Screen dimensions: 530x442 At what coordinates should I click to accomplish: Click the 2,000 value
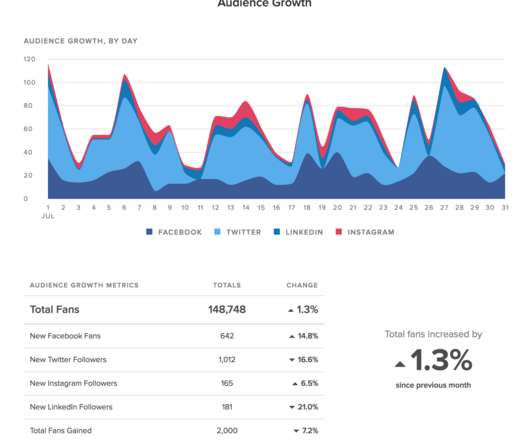(227, 431)
